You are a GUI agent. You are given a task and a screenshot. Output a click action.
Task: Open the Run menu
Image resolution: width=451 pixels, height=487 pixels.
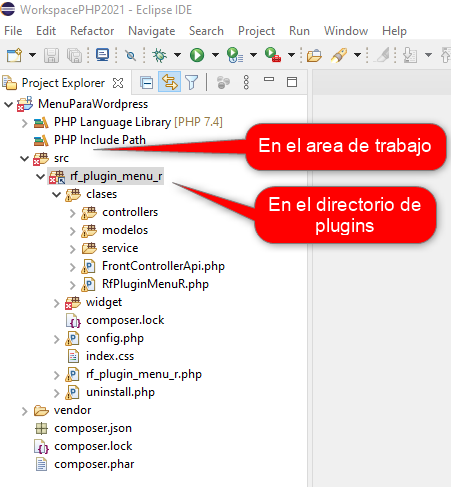[299, 31]
